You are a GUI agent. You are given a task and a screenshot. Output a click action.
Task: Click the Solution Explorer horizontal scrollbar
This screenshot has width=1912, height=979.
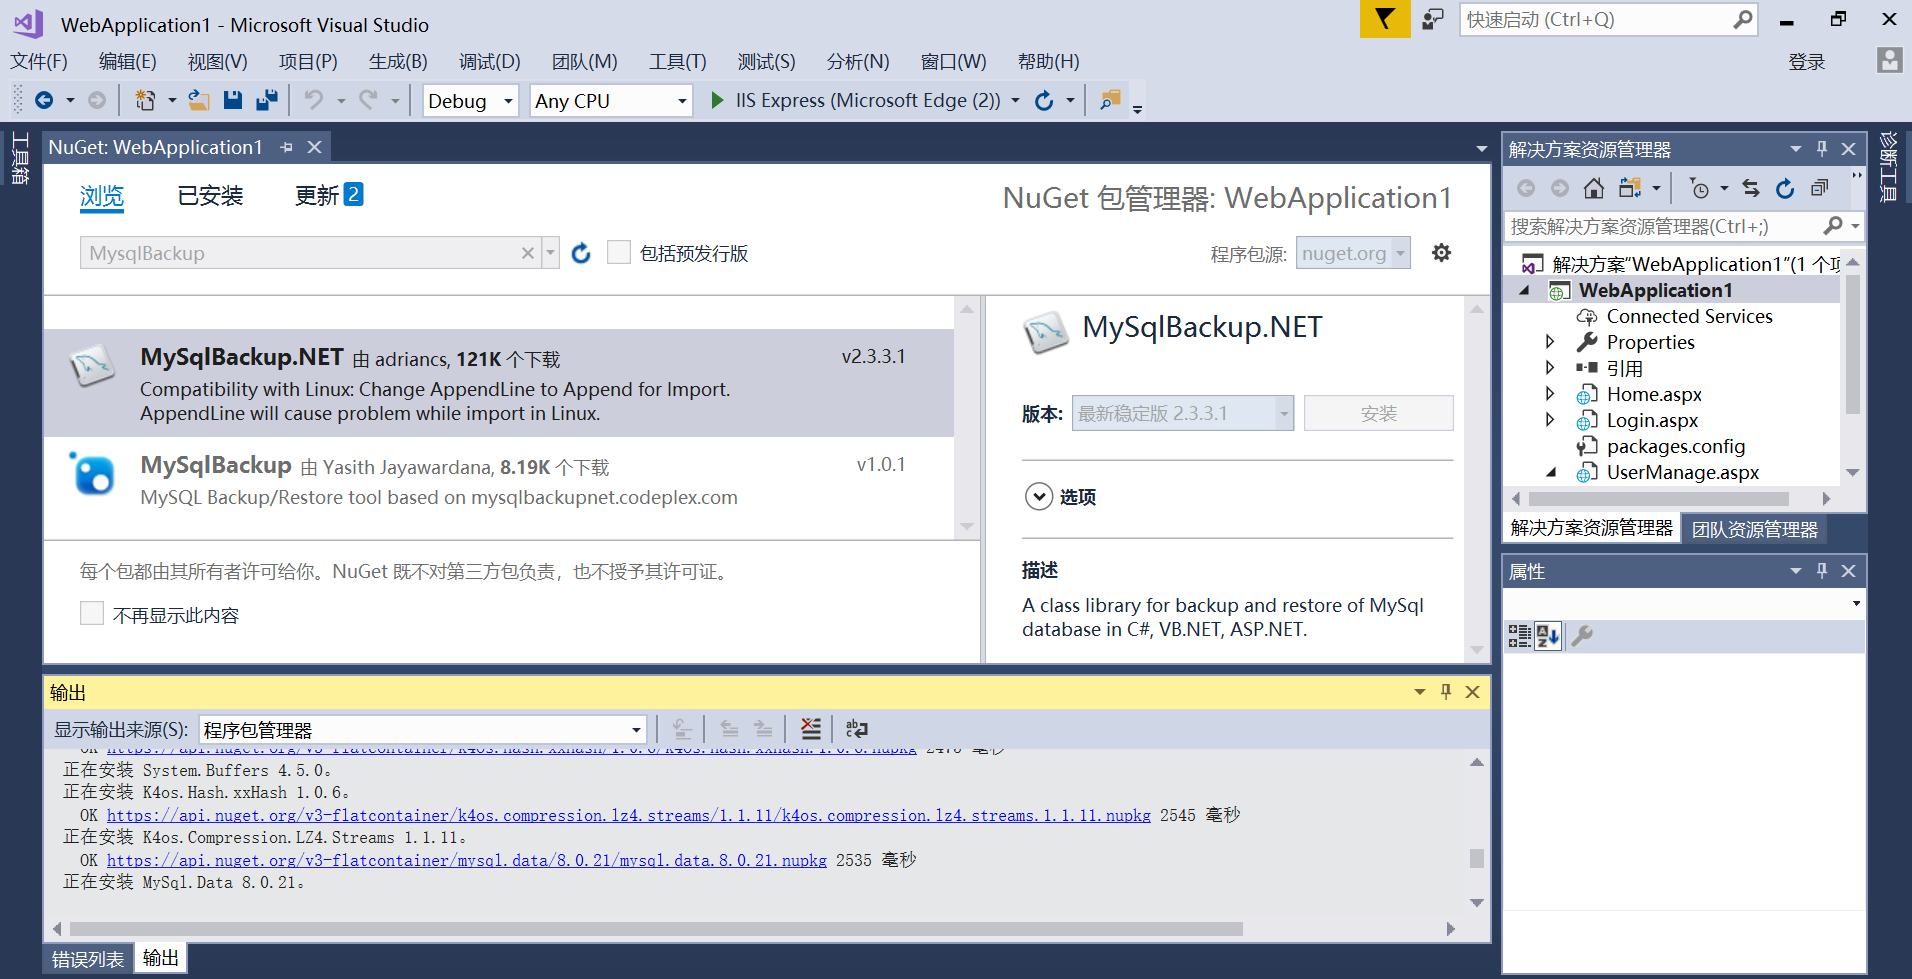(1659, 499)
